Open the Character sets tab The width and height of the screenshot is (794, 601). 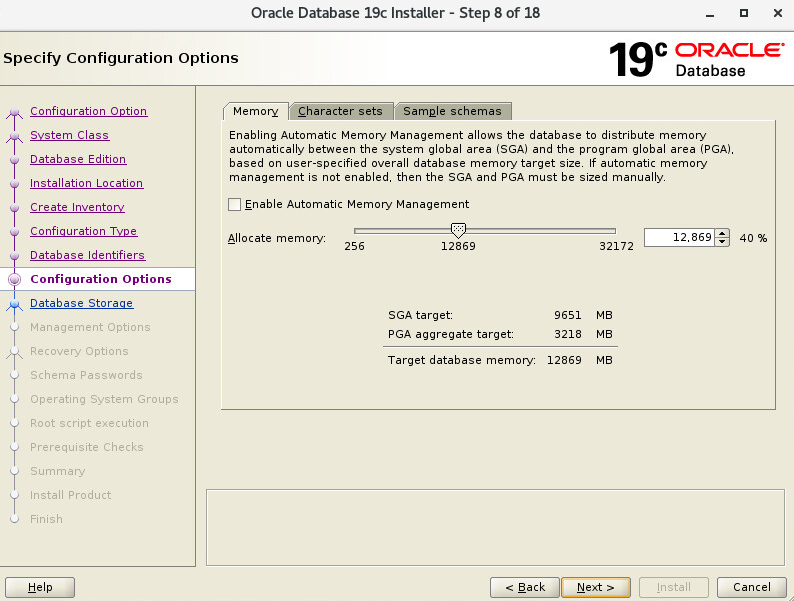[340, 111]
